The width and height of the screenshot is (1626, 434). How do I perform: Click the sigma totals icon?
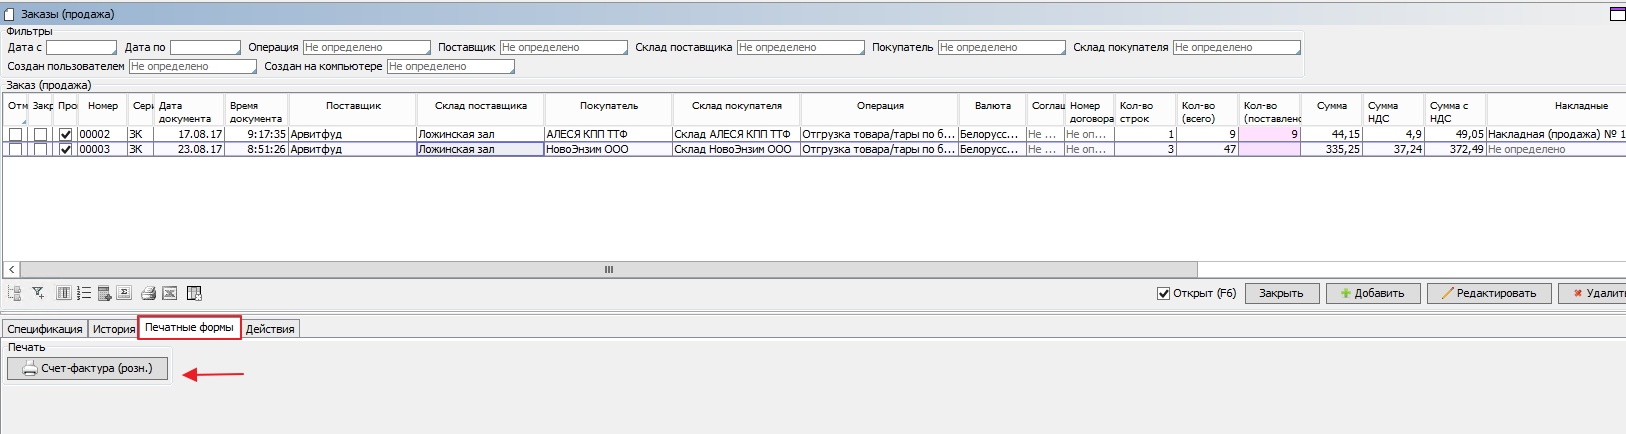coord(124,293)
